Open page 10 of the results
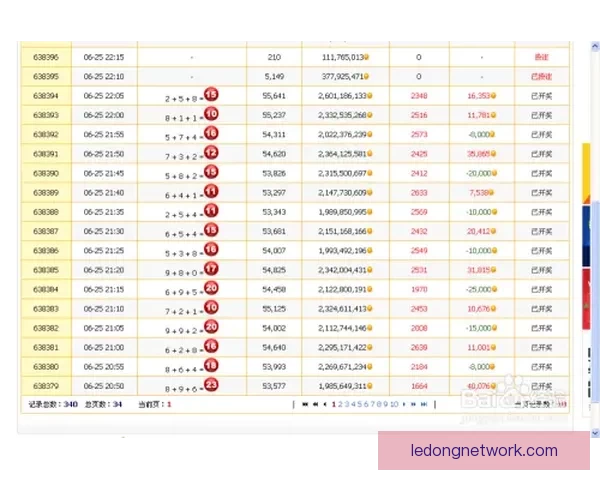This screenshot has height=480, width=600. (x=395, y=404)
